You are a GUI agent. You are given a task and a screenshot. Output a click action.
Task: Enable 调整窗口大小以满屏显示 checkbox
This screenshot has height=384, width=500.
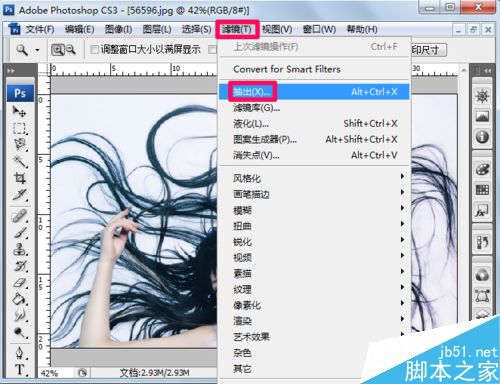[x=94, y=50]
